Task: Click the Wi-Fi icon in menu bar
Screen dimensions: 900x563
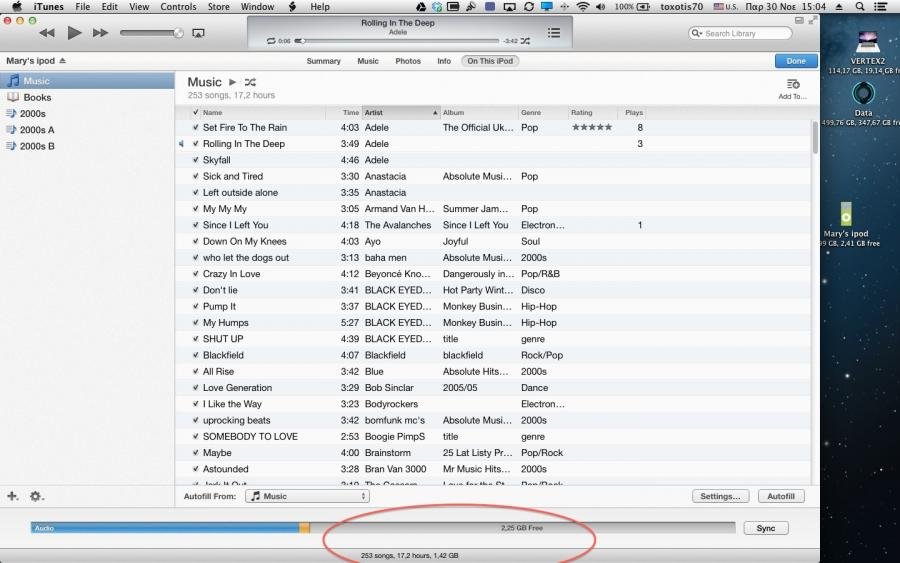Action: click(583, 7)
